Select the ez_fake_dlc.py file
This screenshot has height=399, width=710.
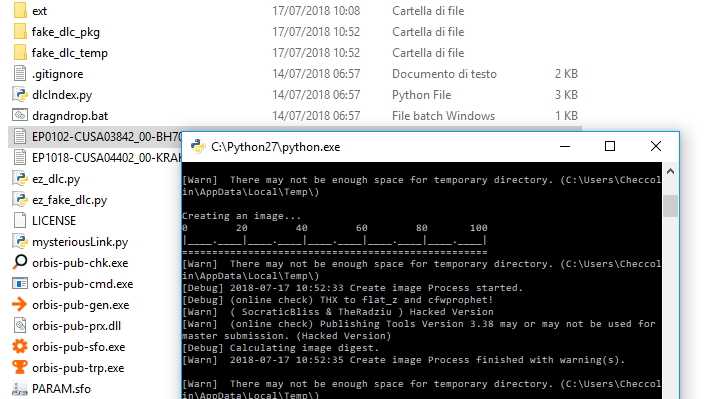pos(69,200)
